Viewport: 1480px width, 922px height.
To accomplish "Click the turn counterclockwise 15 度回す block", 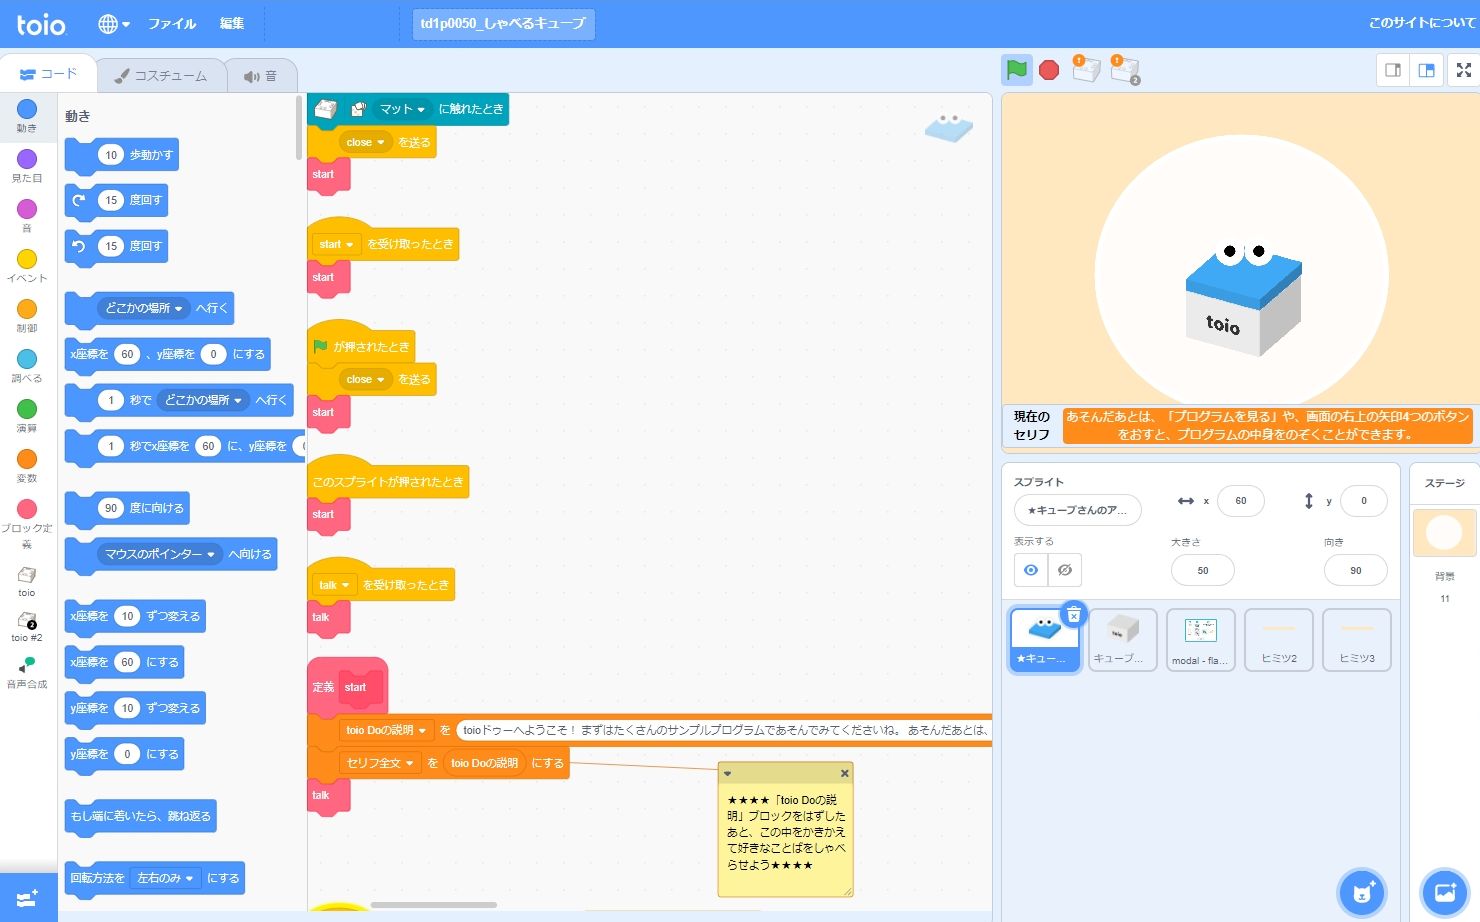I will click(x=116, y=246).
